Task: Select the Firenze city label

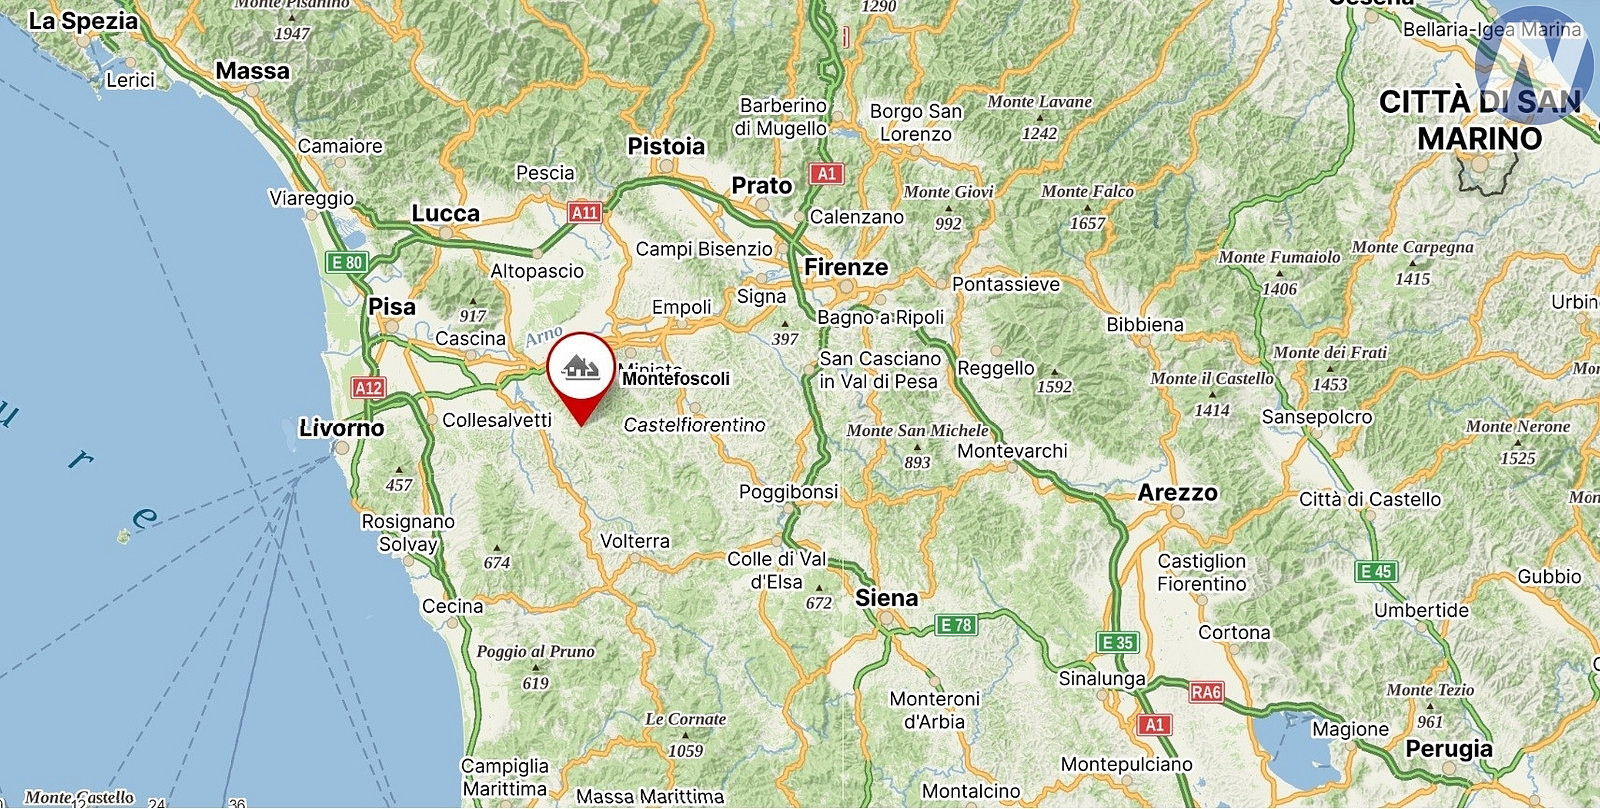Action: coord(846,267)
